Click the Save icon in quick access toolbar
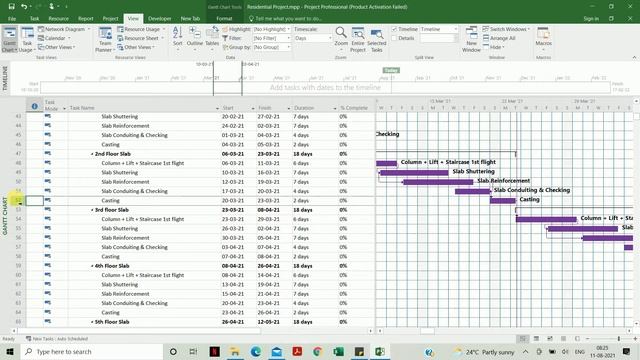Viewport: 640px width, 360px height. click(11, 7)
